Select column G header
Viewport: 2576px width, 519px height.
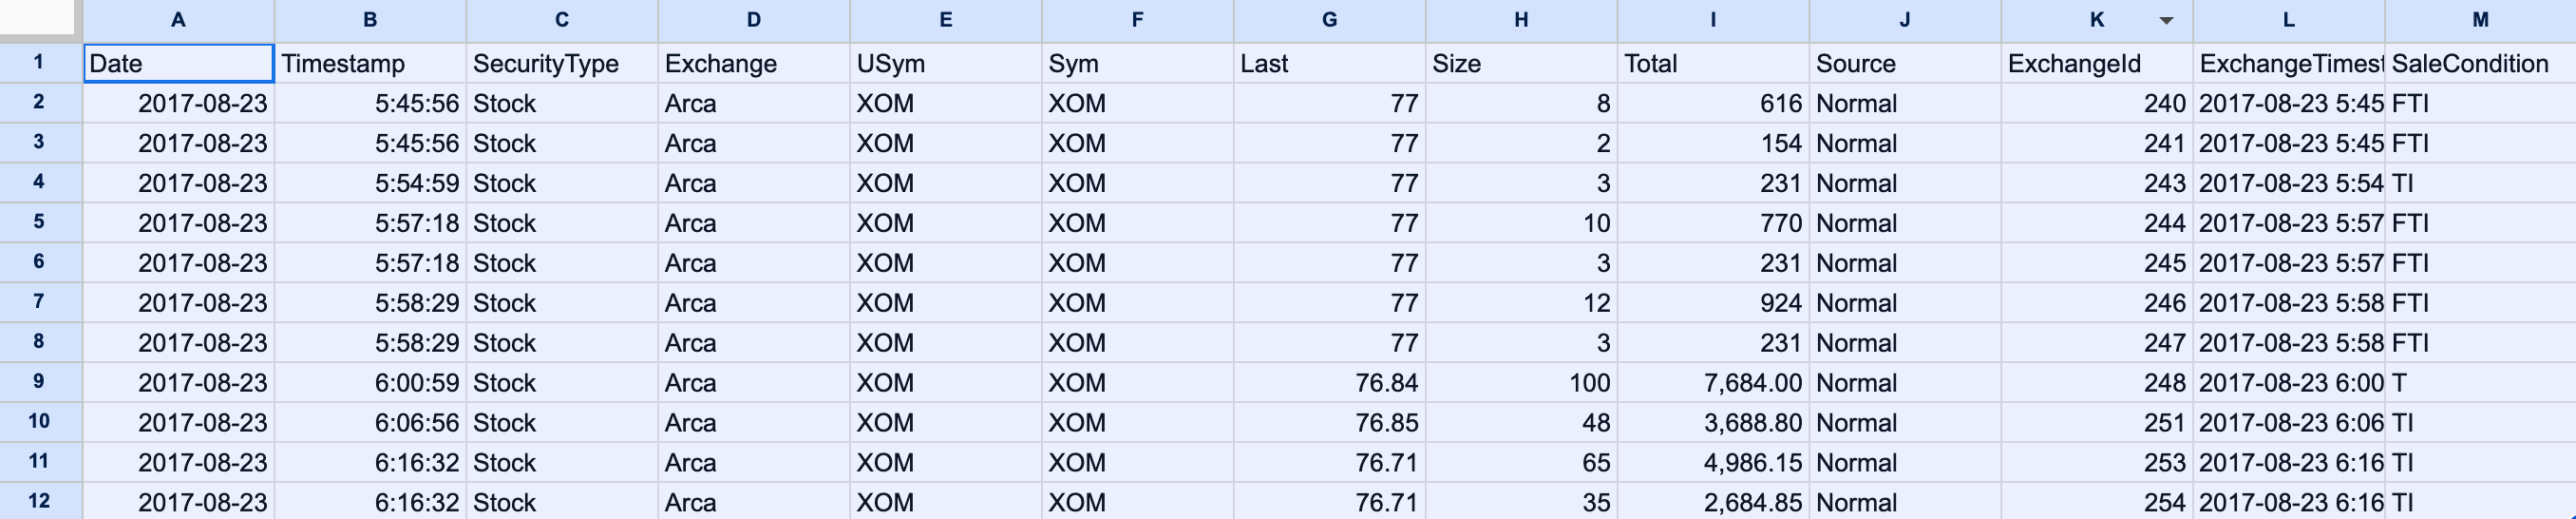point(1329,20)
